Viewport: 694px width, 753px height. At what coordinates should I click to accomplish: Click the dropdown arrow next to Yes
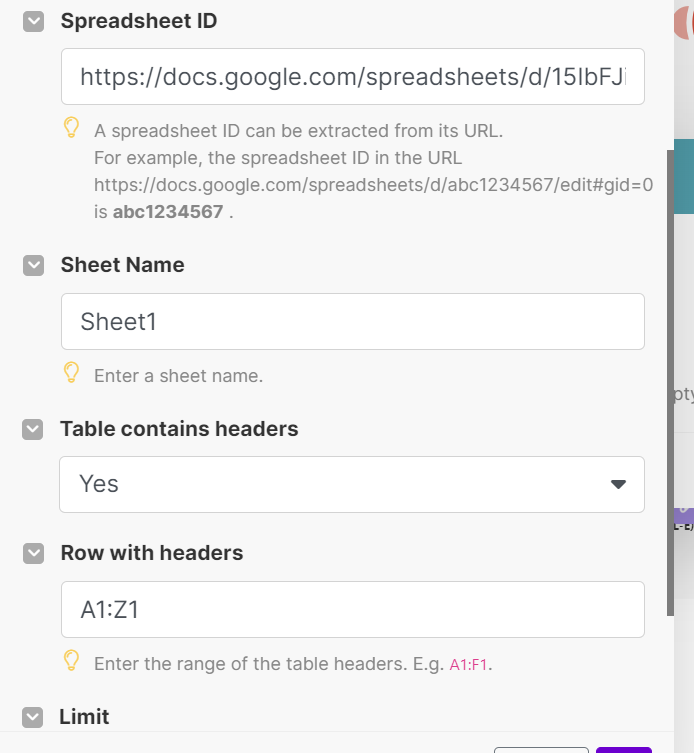click(618, 484)
